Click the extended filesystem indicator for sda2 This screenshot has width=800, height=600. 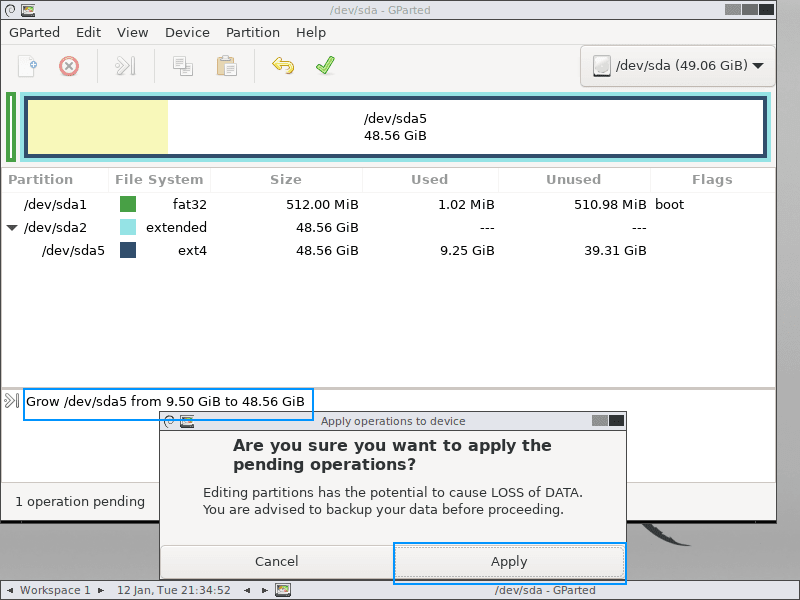click(127, 227)
